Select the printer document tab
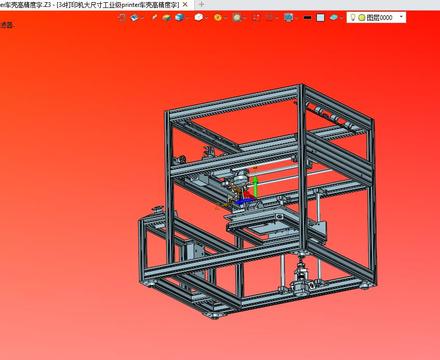 [89, 5]
